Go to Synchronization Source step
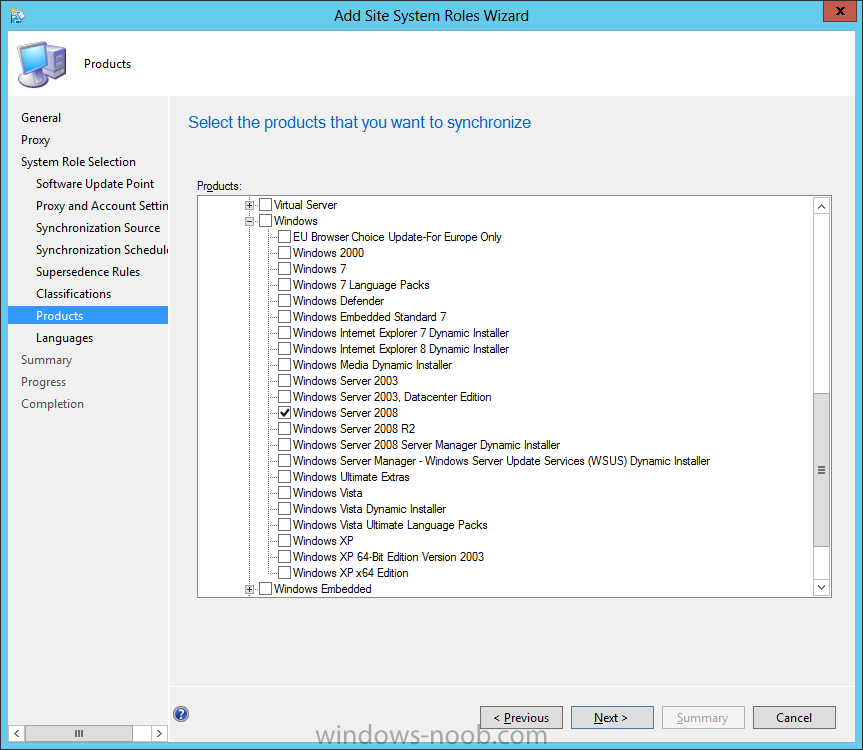The width and height of the screenshot is (863, 750). pos(98,228)
